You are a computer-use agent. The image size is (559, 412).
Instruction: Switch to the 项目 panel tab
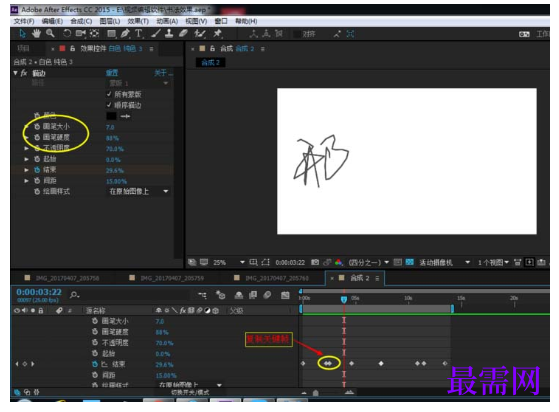pos(24,48)
